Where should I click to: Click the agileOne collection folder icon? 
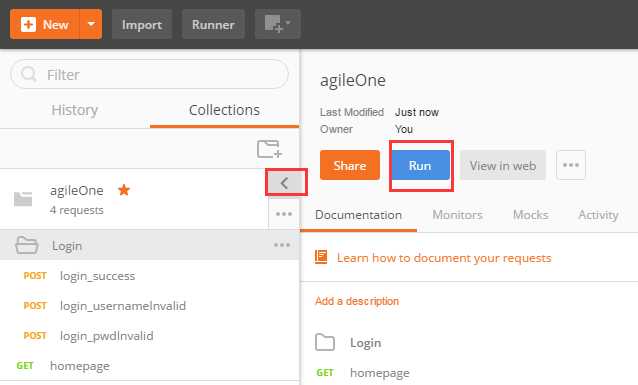tap(23, 199)
